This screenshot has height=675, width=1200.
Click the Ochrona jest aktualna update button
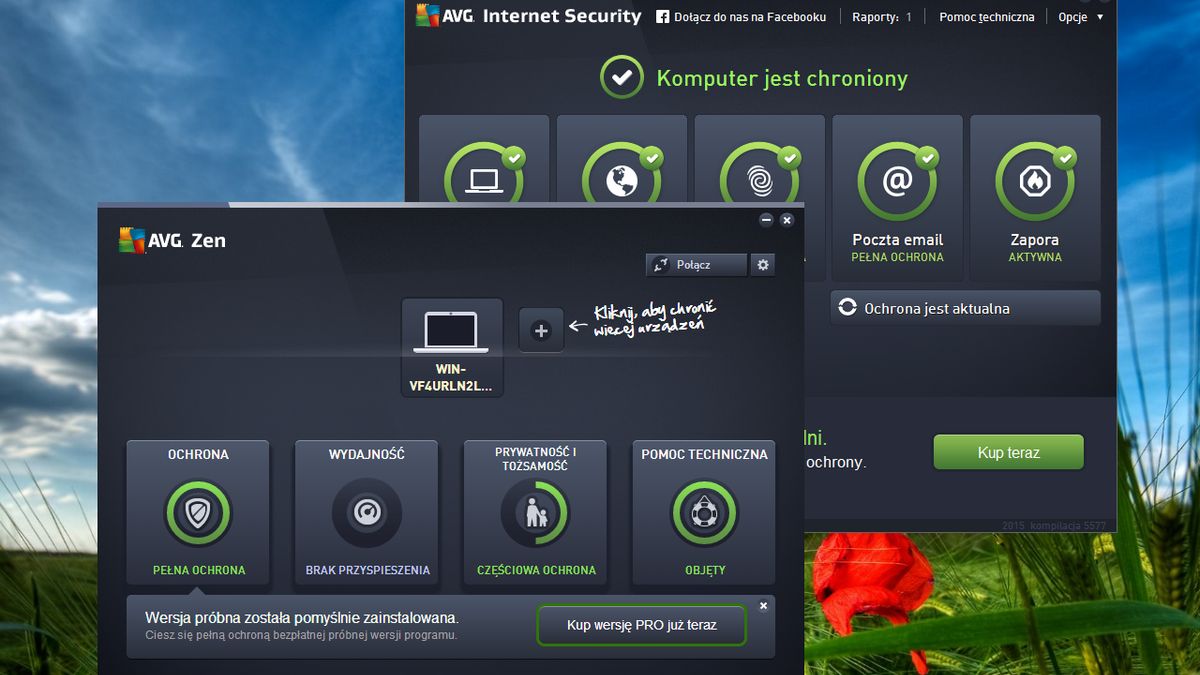point(965,308)
